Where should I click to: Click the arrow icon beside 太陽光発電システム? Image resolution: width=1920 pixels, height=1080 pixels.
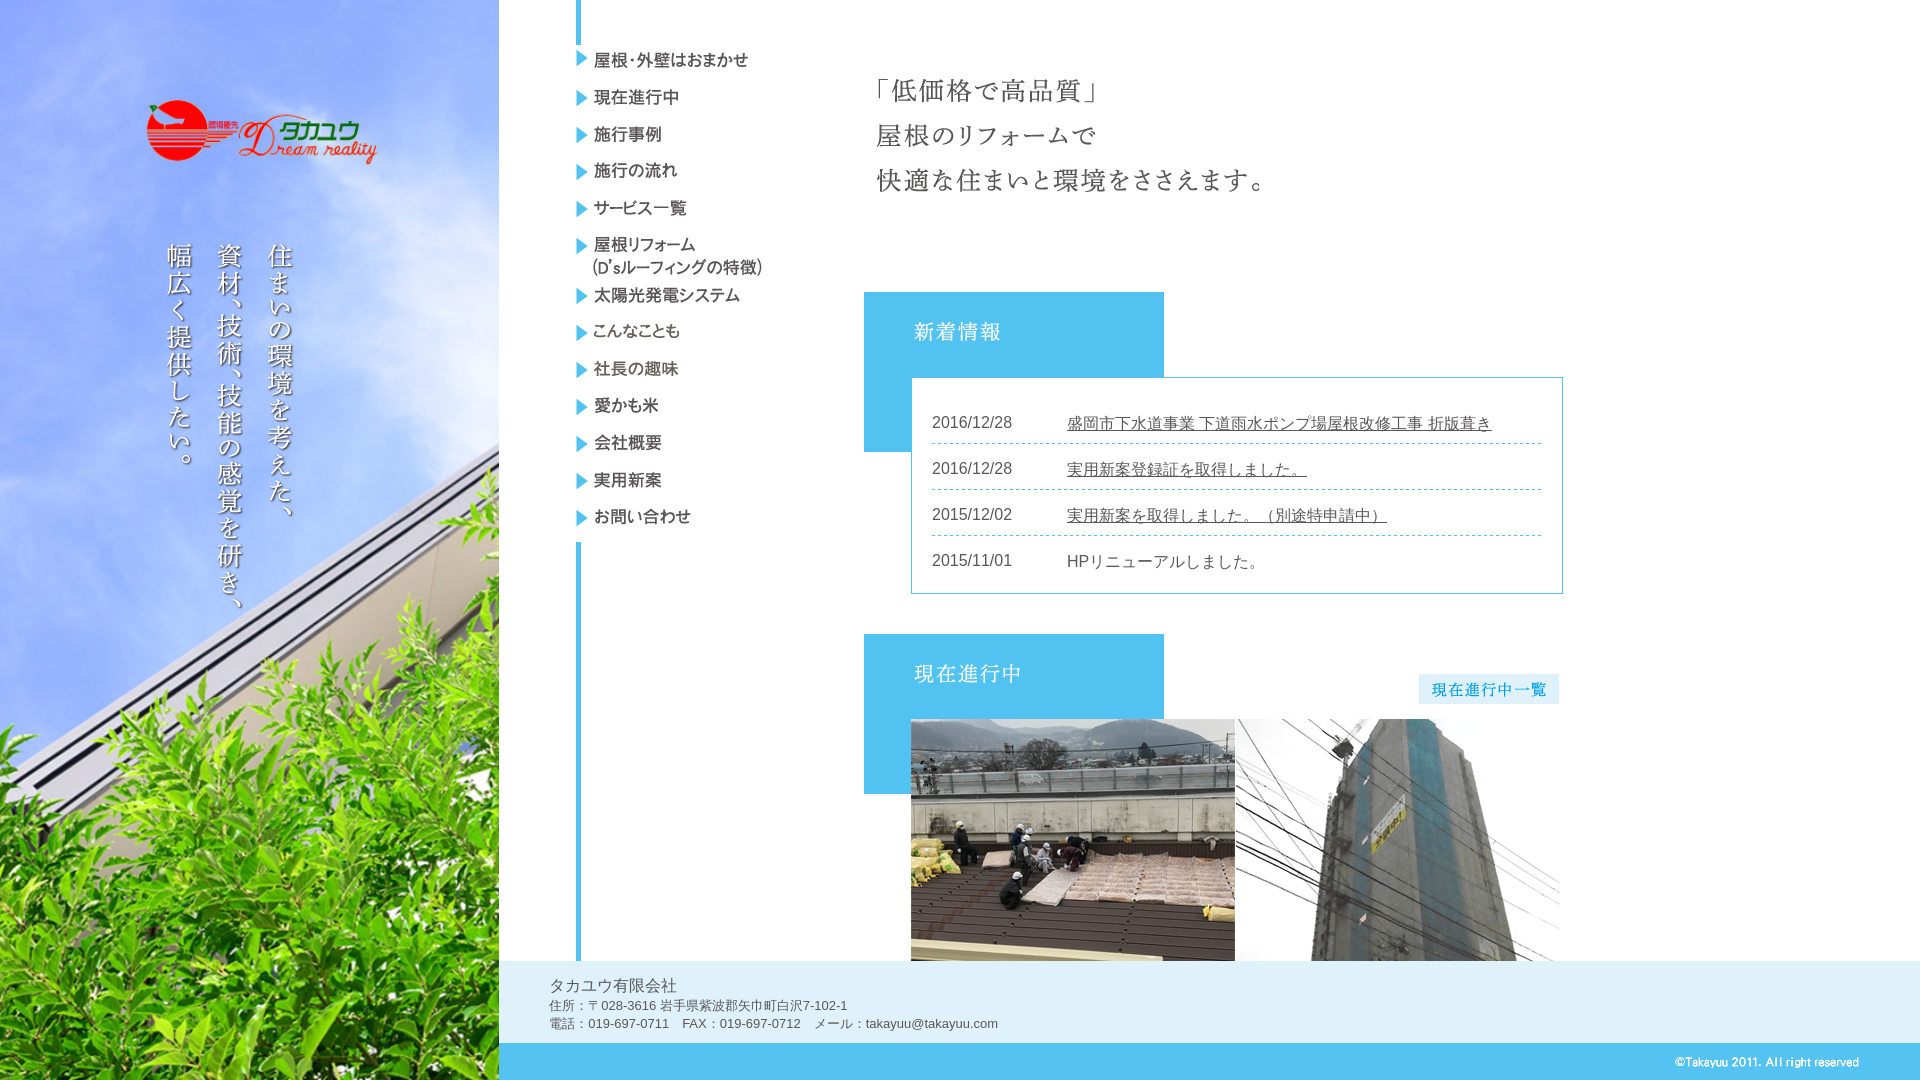580,296
